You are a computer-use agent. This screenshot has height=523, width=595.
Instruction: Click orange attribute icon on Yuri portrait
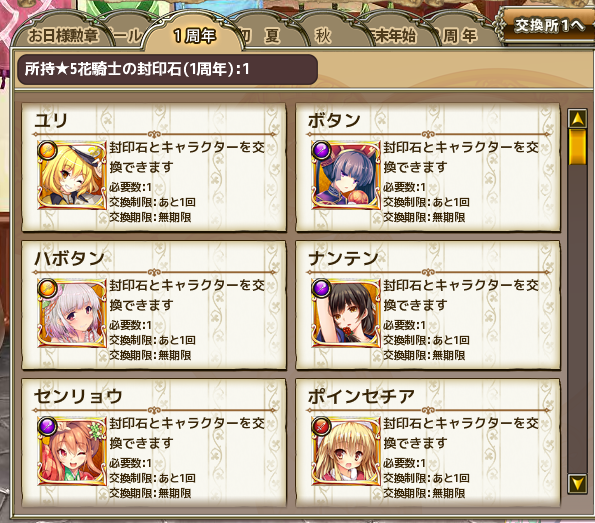(x=47, y=150)
